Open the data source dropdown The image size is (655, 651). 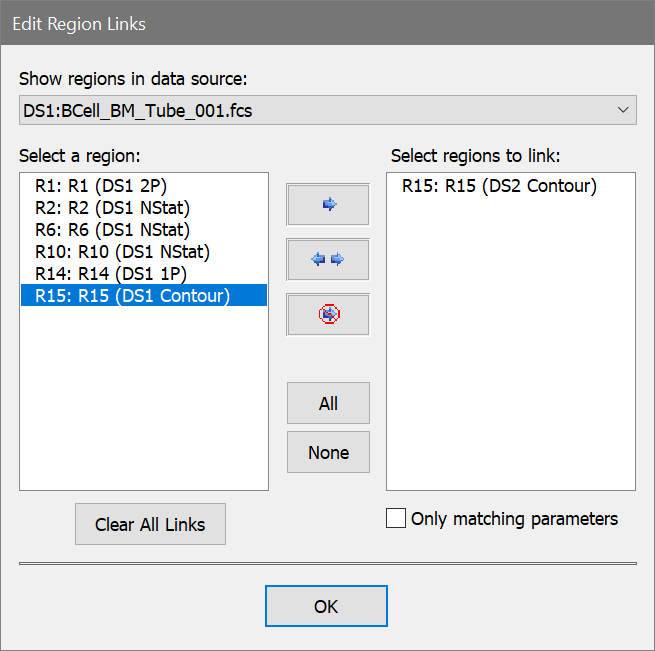click(x=327, y=110)
